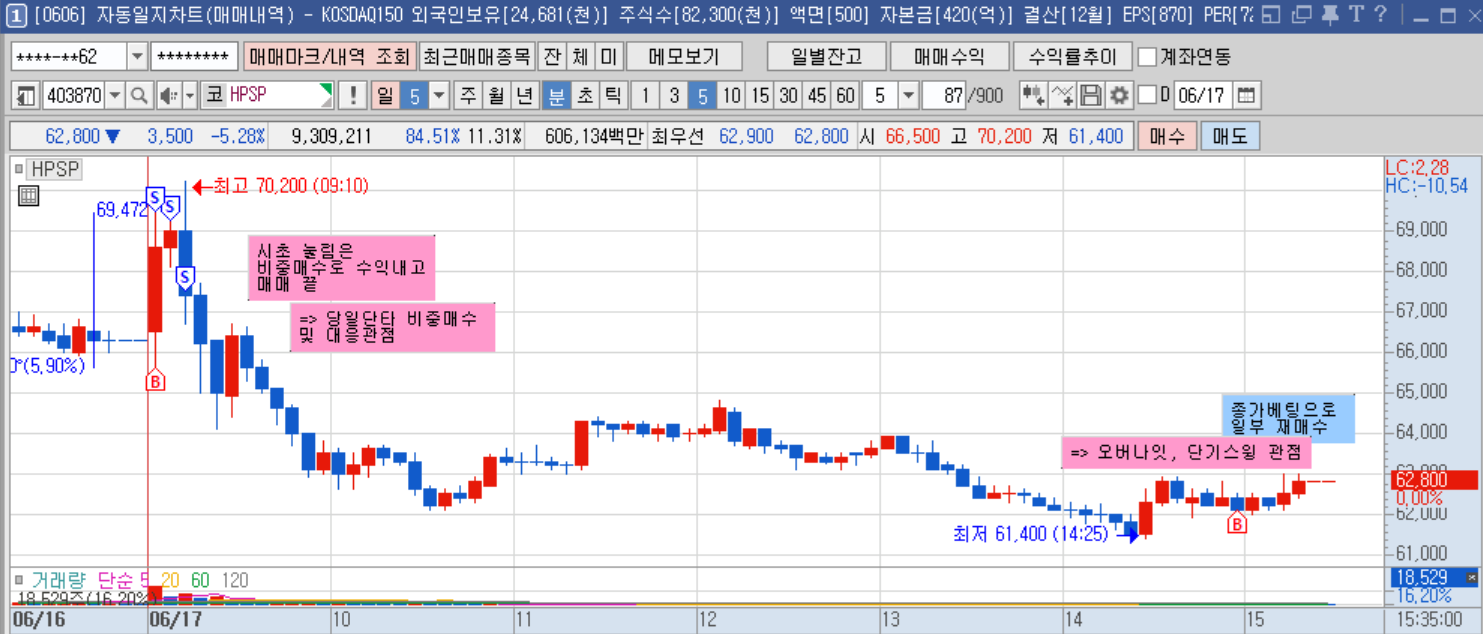Click 수익률추이 button
Screen dimensions: 1483x634
click(1071, 57)
